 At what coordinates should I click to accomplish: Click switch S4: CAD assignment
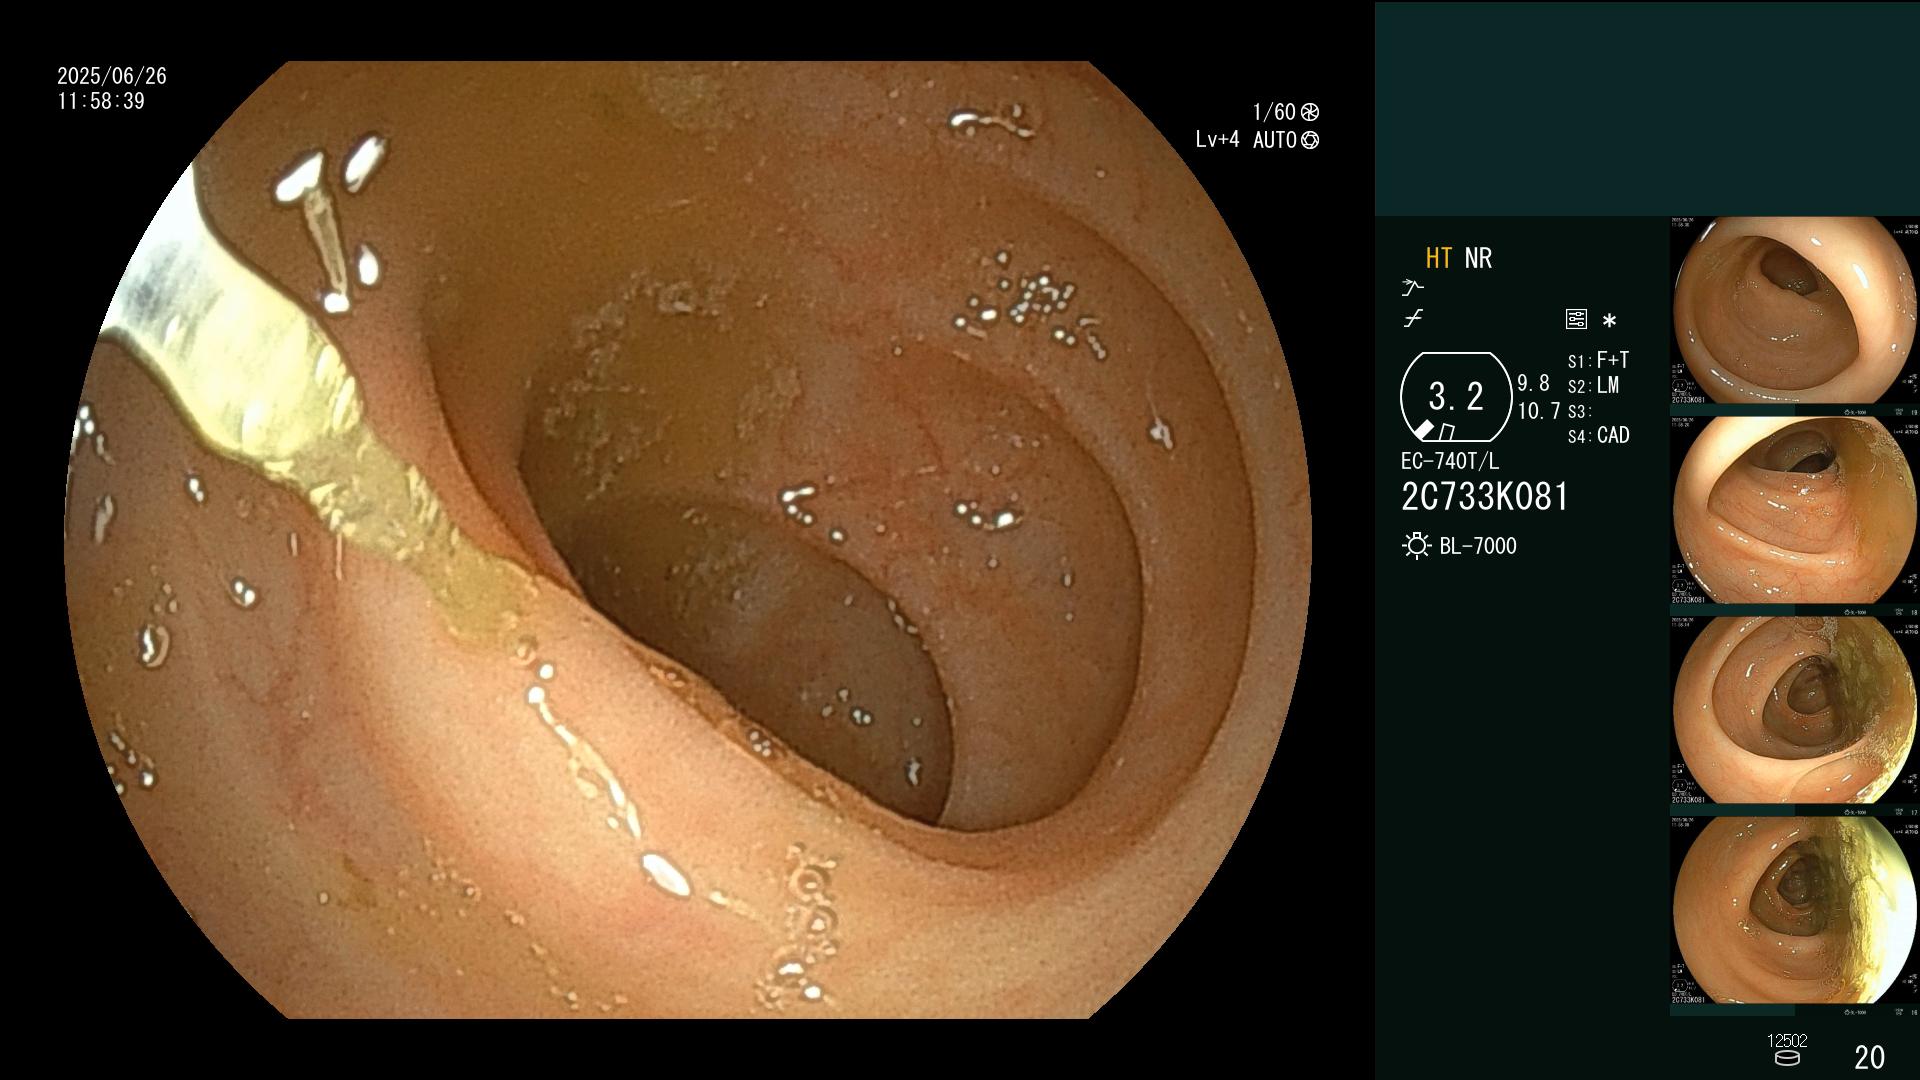[x=1598, y=436]
